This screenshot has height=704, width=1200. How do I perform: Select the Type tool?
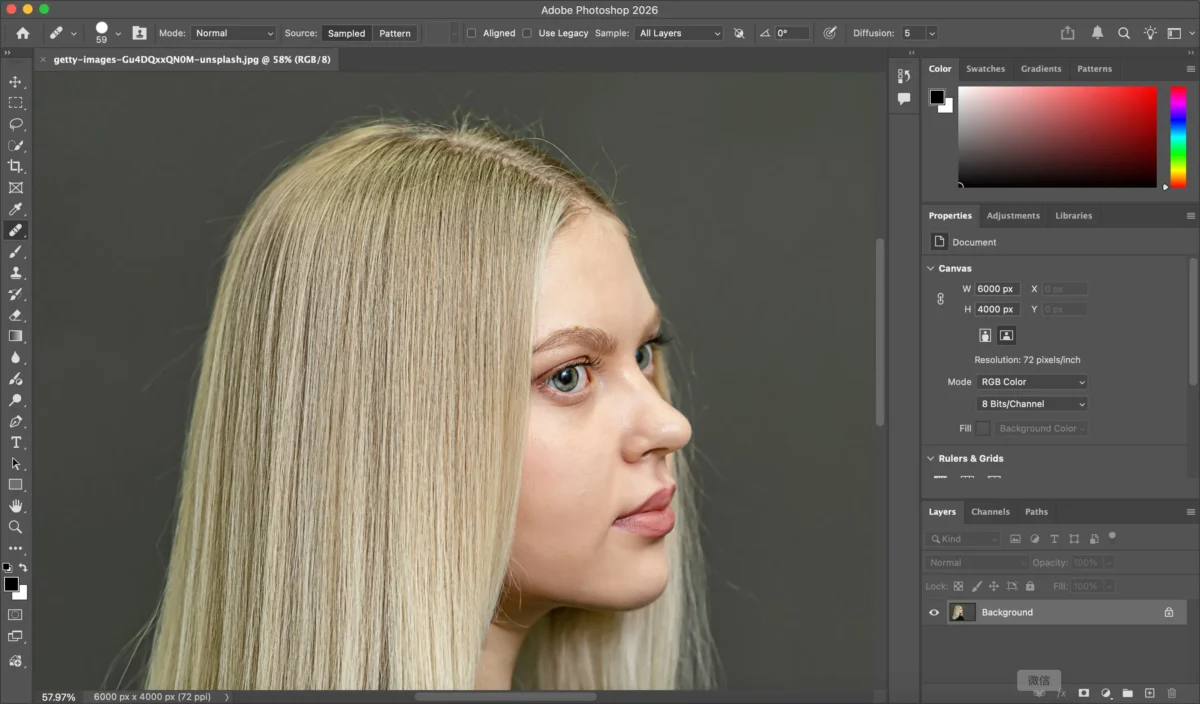click(16, 442)
